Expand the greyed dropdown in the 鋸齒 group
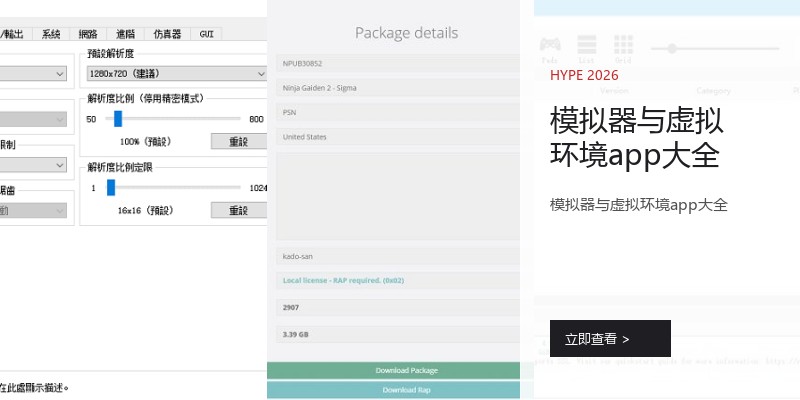The height and width of the screenshot is (400, 800). [33, 210]
